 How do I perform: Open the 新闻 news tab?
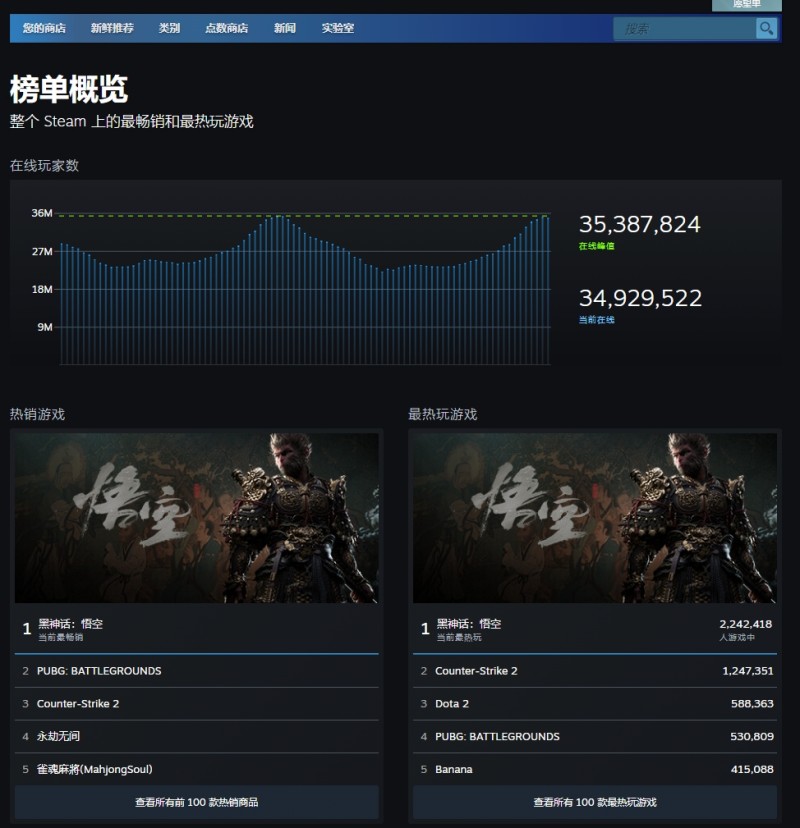coord(284,28)
